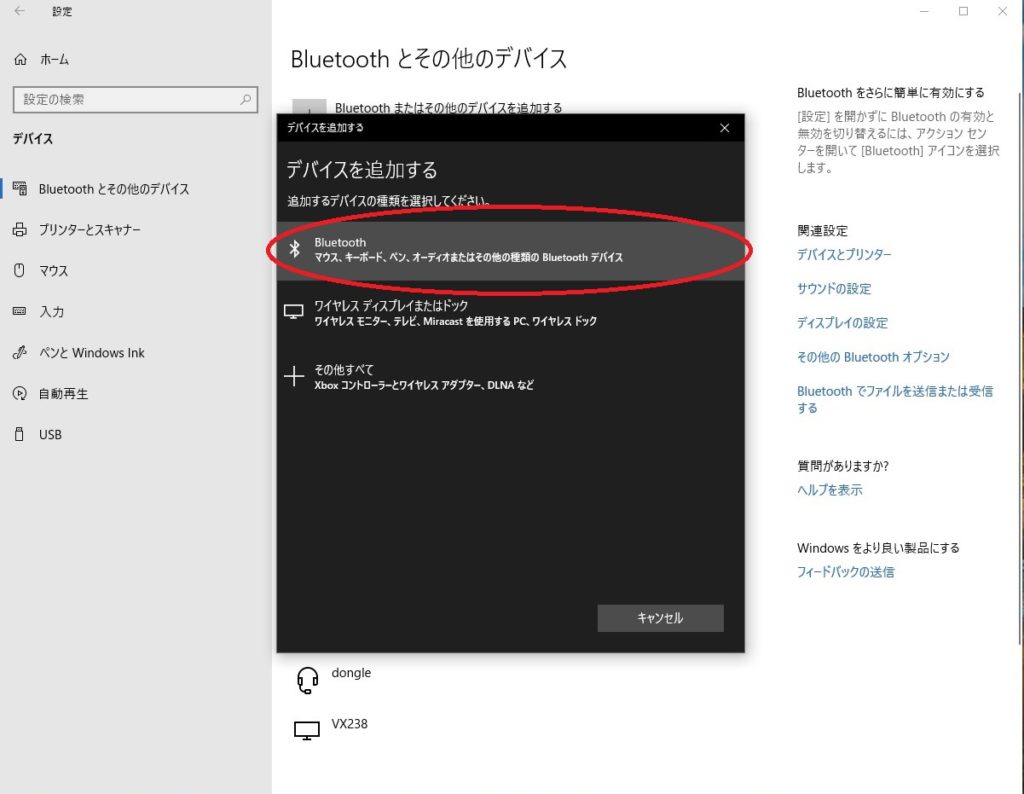Open デバイスとプリンター link

point(844,255)
